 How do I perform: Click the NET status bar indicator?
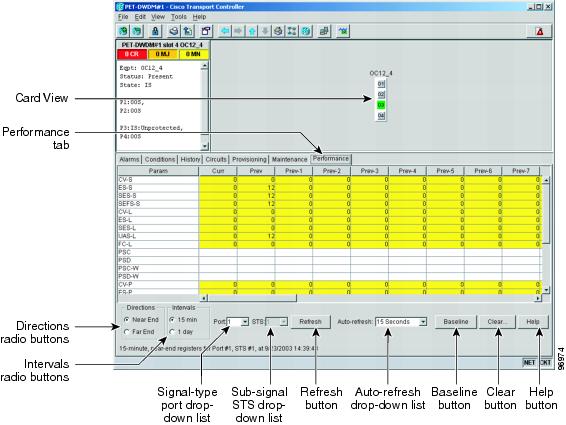(529, 362)
